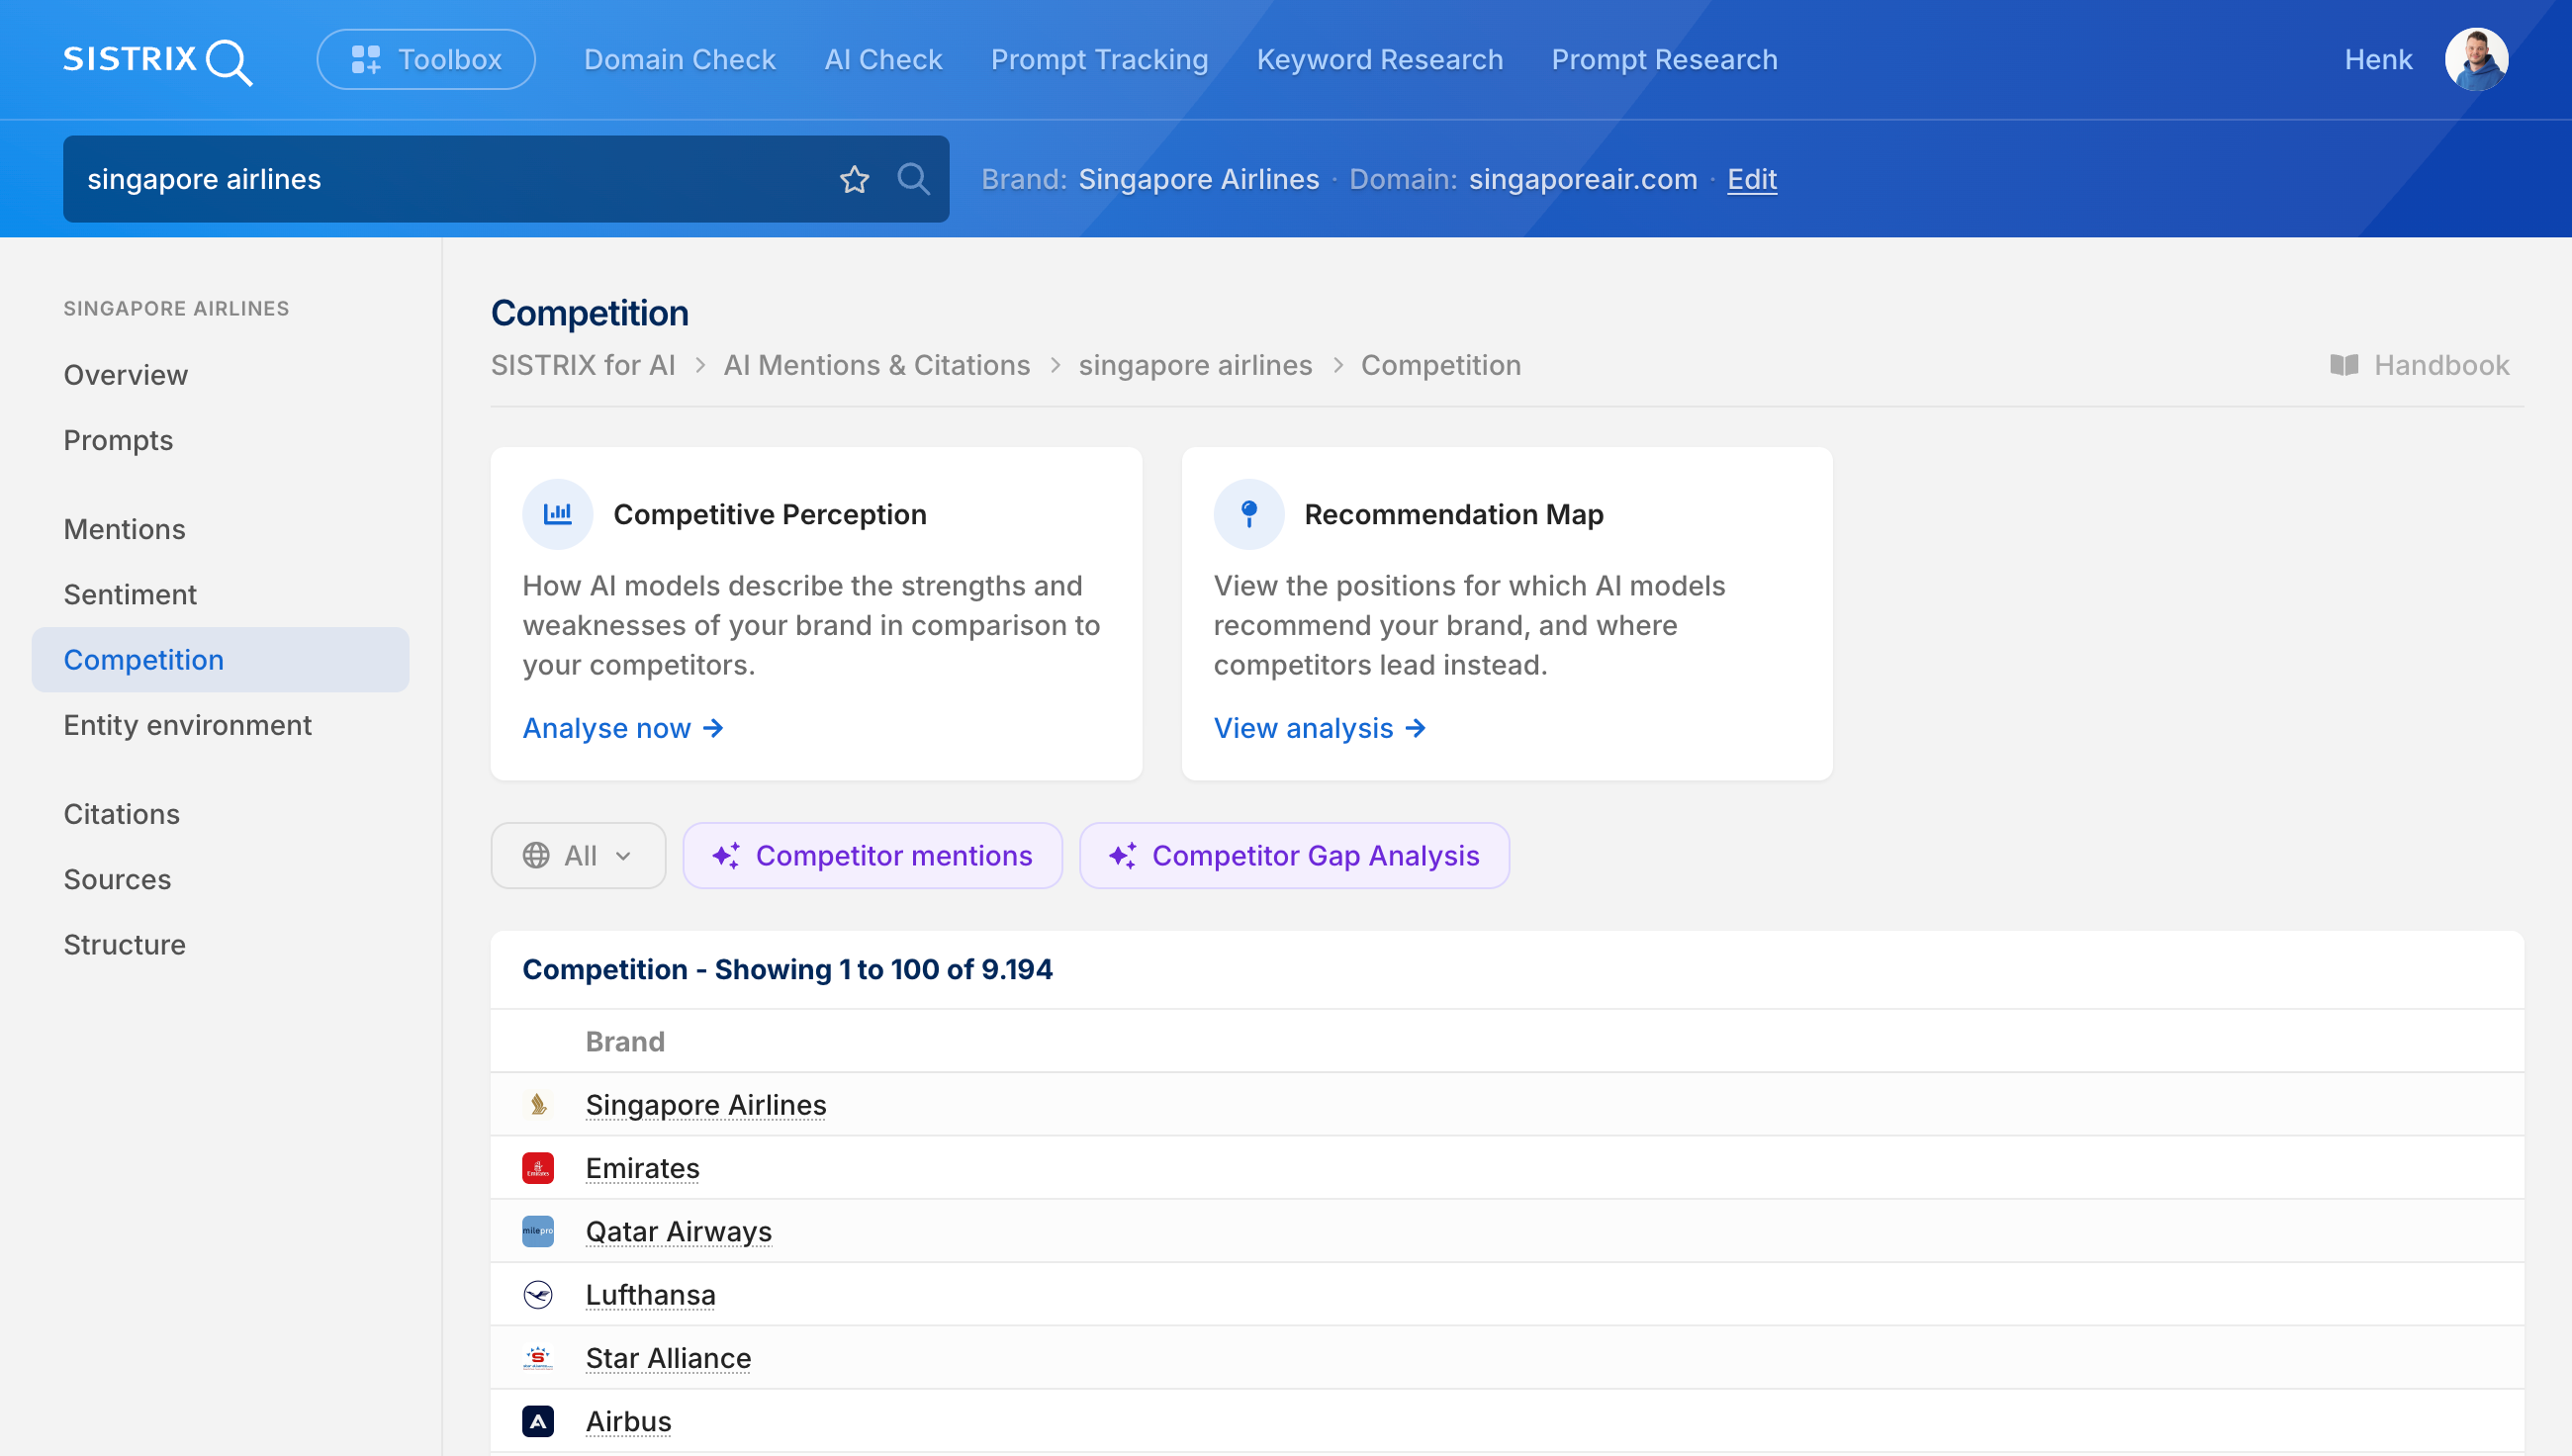Go to Sentiment in the sidebar

(x=130, y=594)
